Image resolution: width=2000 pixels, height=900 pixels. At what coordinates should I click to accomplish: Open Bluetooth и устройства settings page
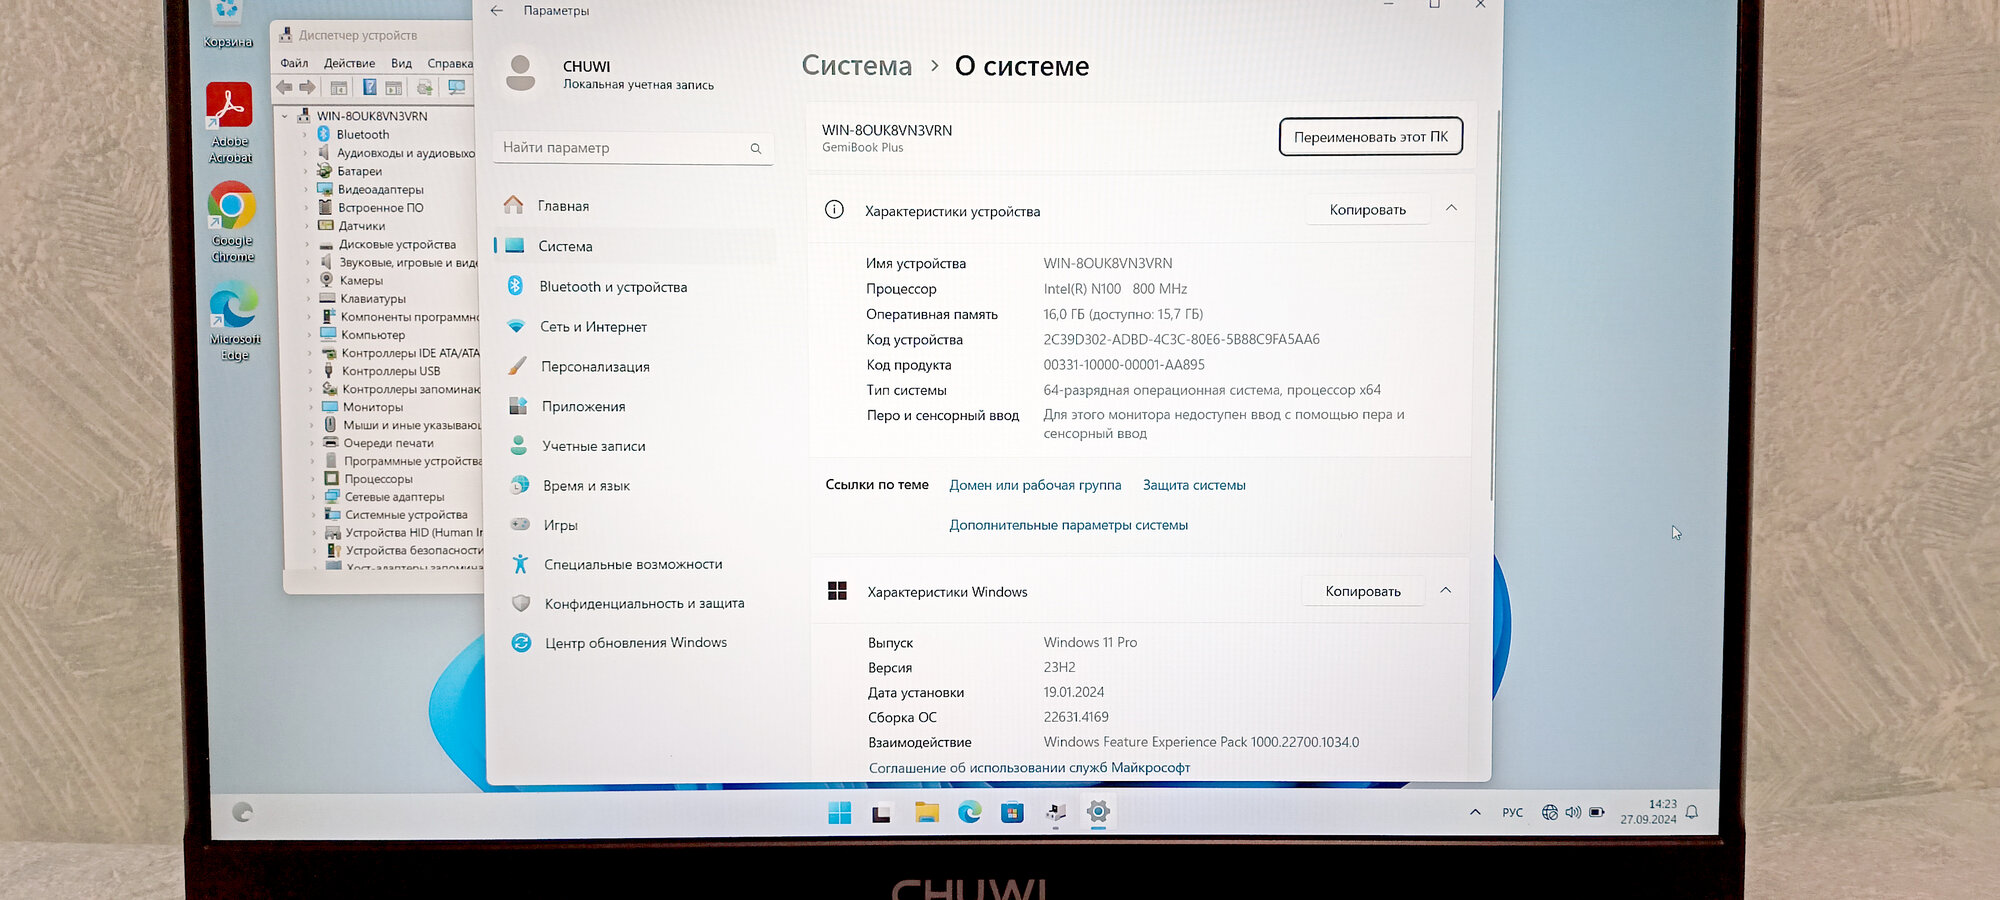(636, 287)
